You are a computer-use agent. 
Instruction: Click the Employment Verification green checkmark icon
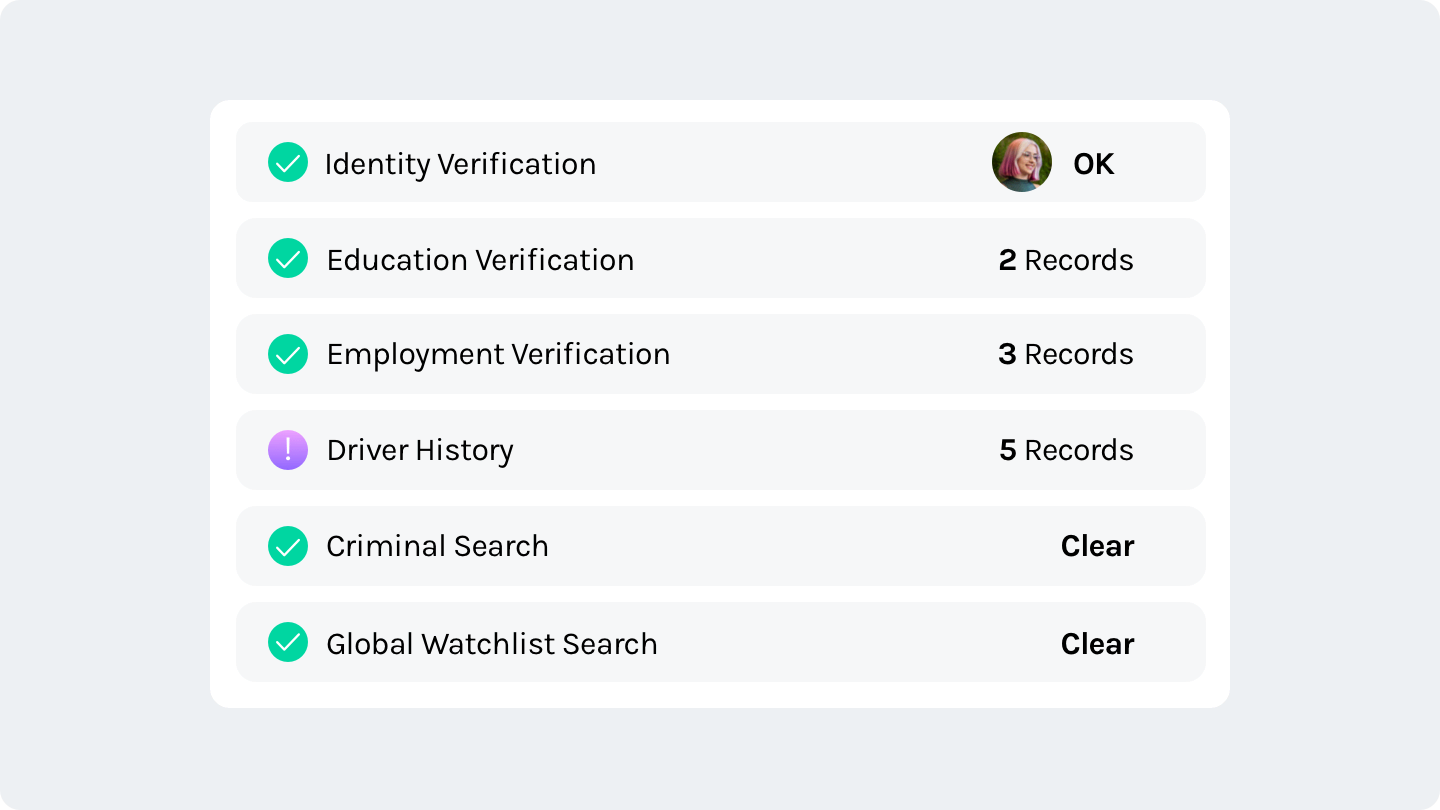[x=288, y=354]
